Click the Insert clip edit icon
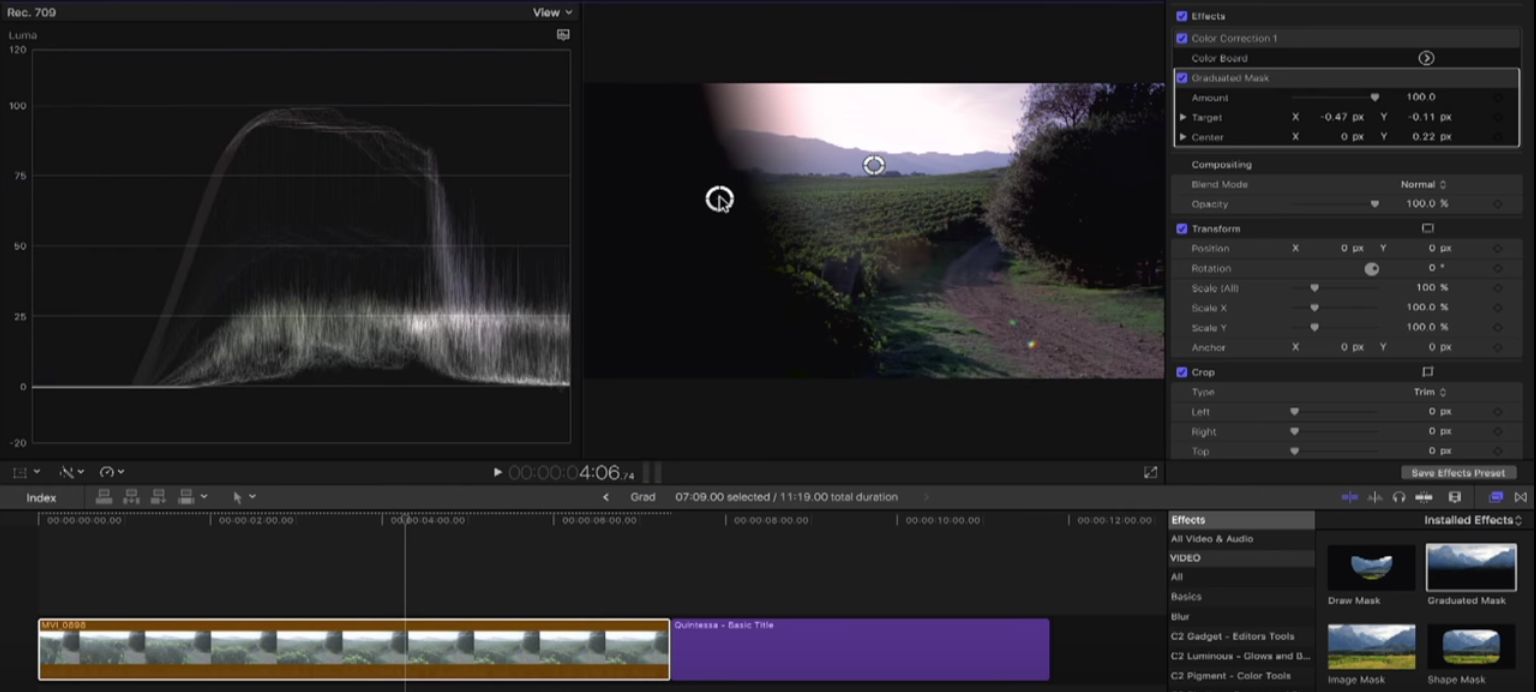Image resolution: width=1536 pixels, height=692 pixels. click(131, 497)
